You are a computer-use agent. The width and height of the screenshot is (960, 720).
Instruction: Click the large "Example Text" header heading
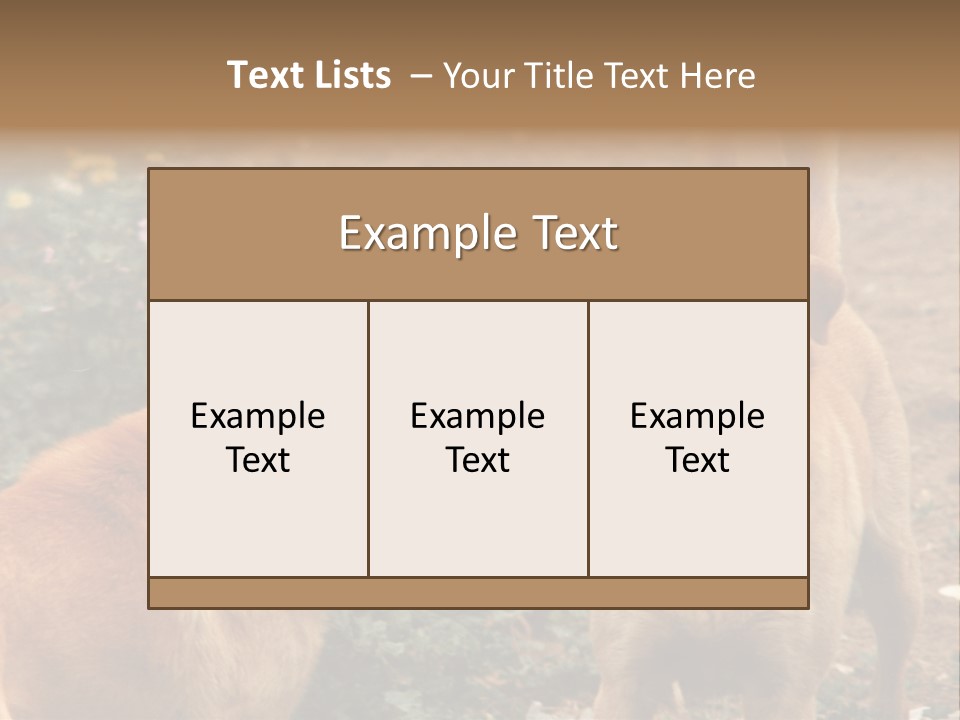(478, 234)
